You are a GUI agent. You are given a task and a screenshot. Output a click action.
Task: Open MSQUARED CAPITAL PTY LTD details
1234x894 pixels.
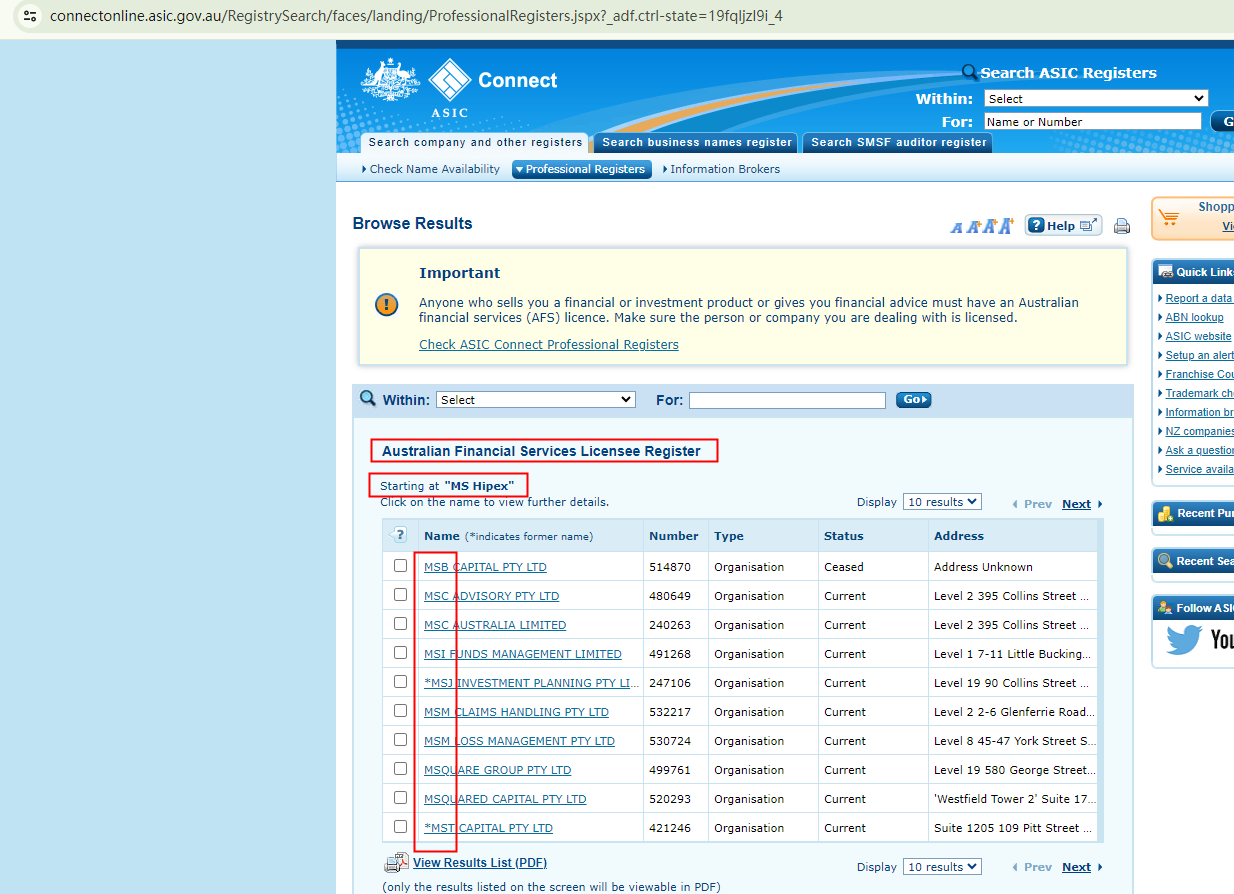[505, 799]
